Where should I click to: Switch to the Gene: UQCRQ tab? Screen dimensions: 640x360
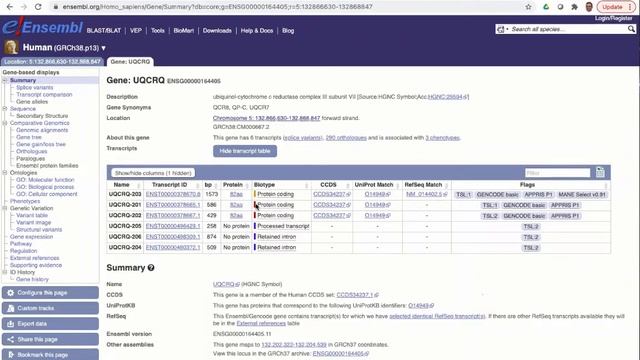pyautogui.click(x=130, y=62)
